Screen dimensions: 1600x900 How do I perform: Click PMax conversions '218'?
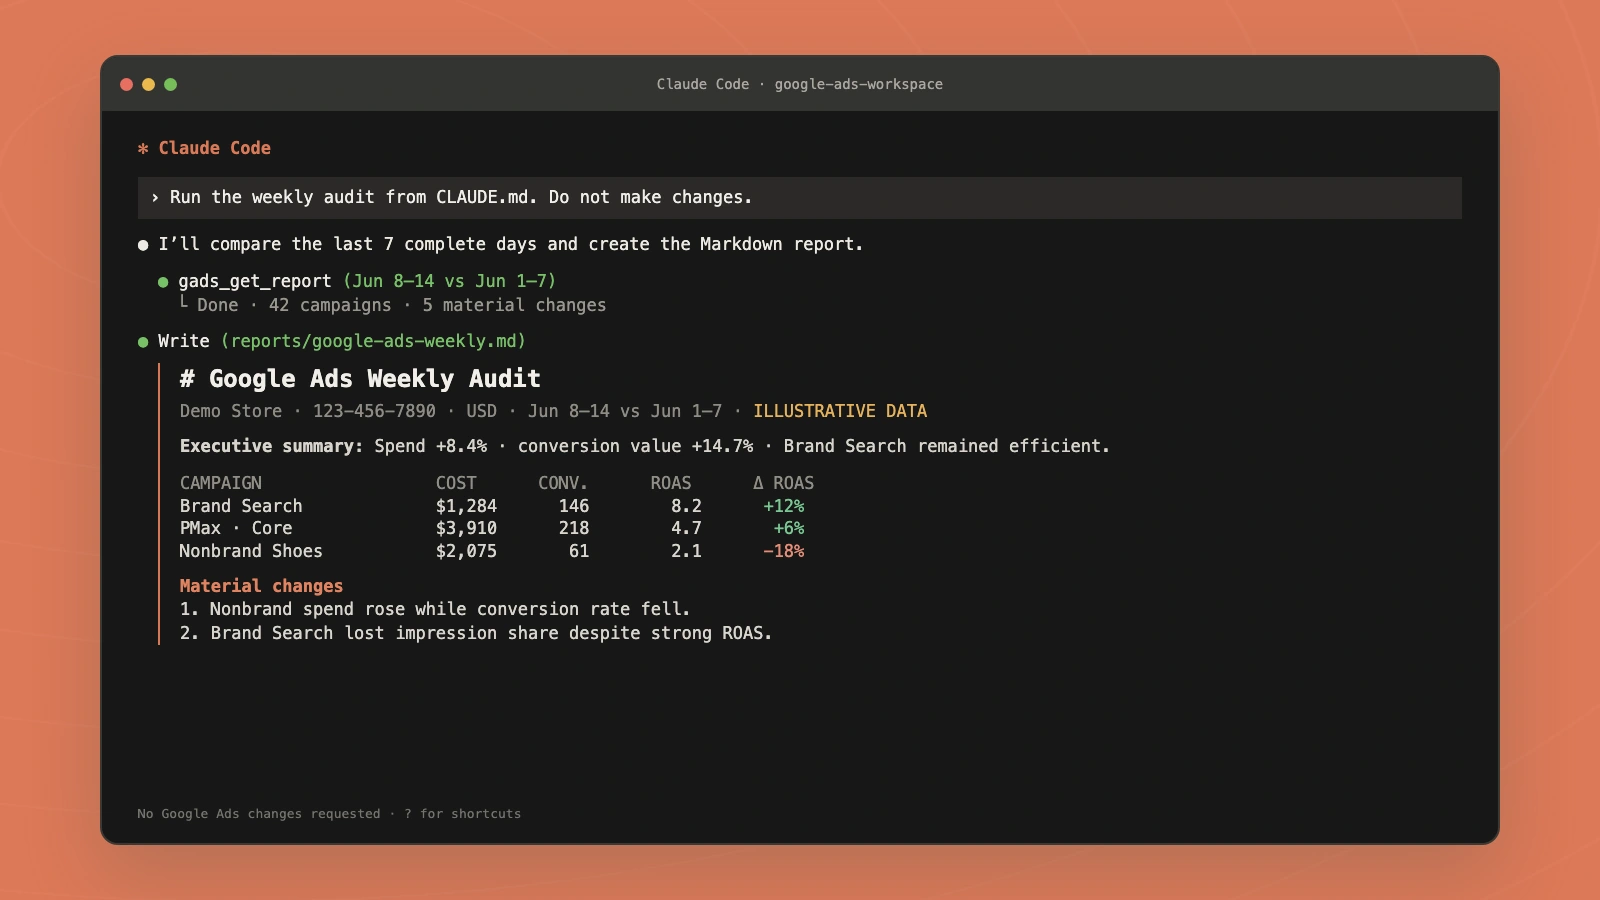(x=574, y=528)
